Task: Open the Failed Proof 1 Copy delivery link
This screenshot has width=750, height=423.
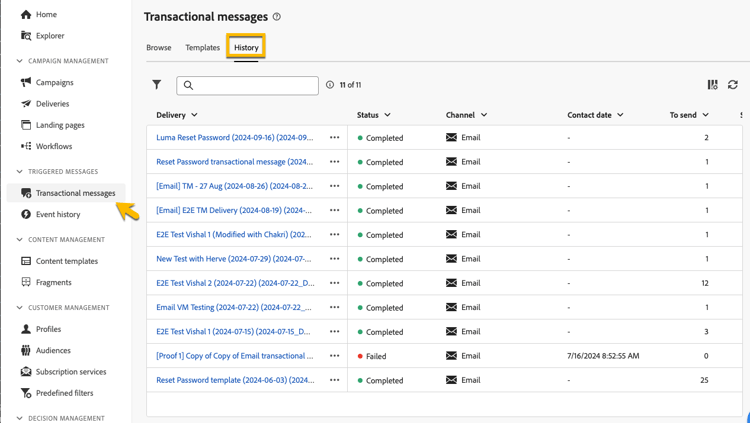Action: (234, 356)
